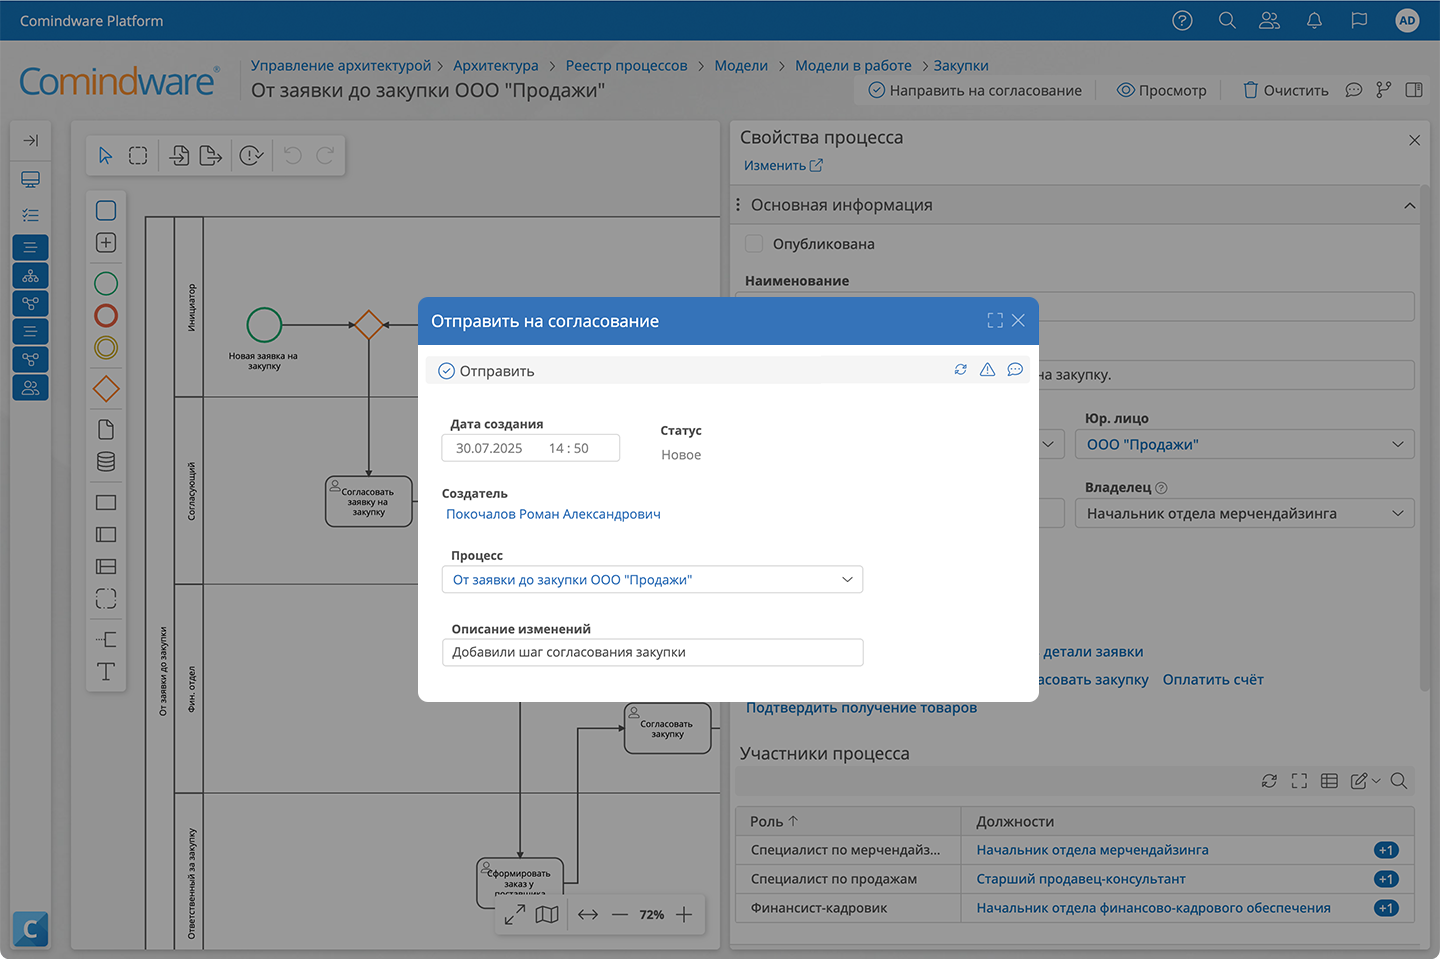
Task: Collapse Основная информация section
Action: point(1409,205)
